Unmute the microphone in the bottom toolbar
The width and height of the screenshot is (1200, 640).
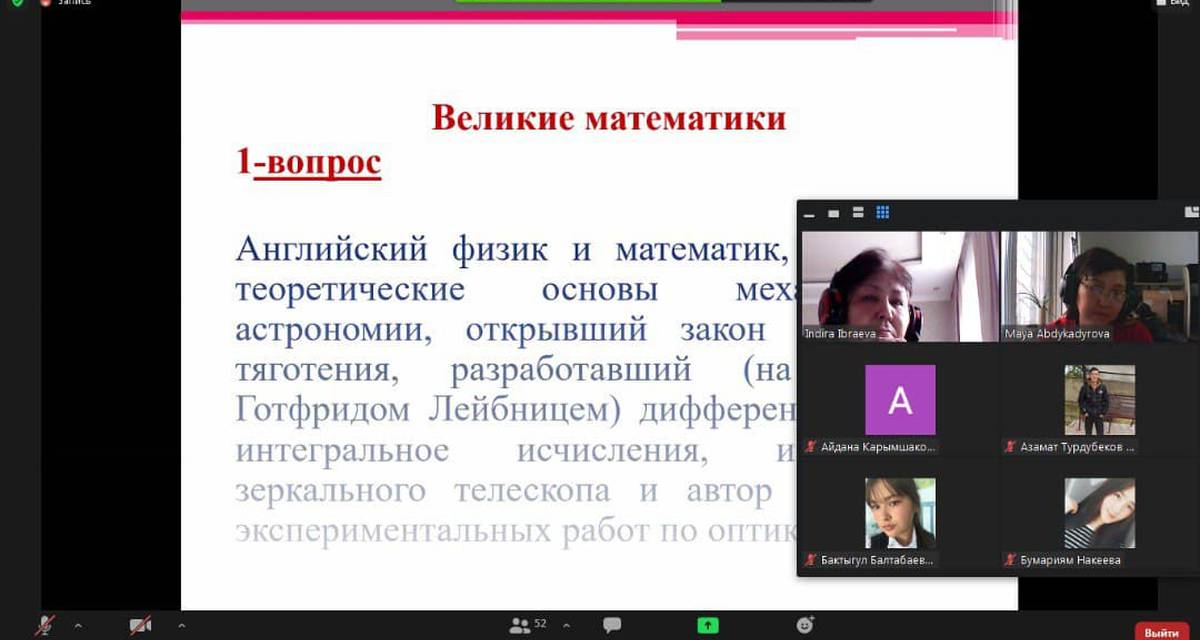tap(45, 625)
